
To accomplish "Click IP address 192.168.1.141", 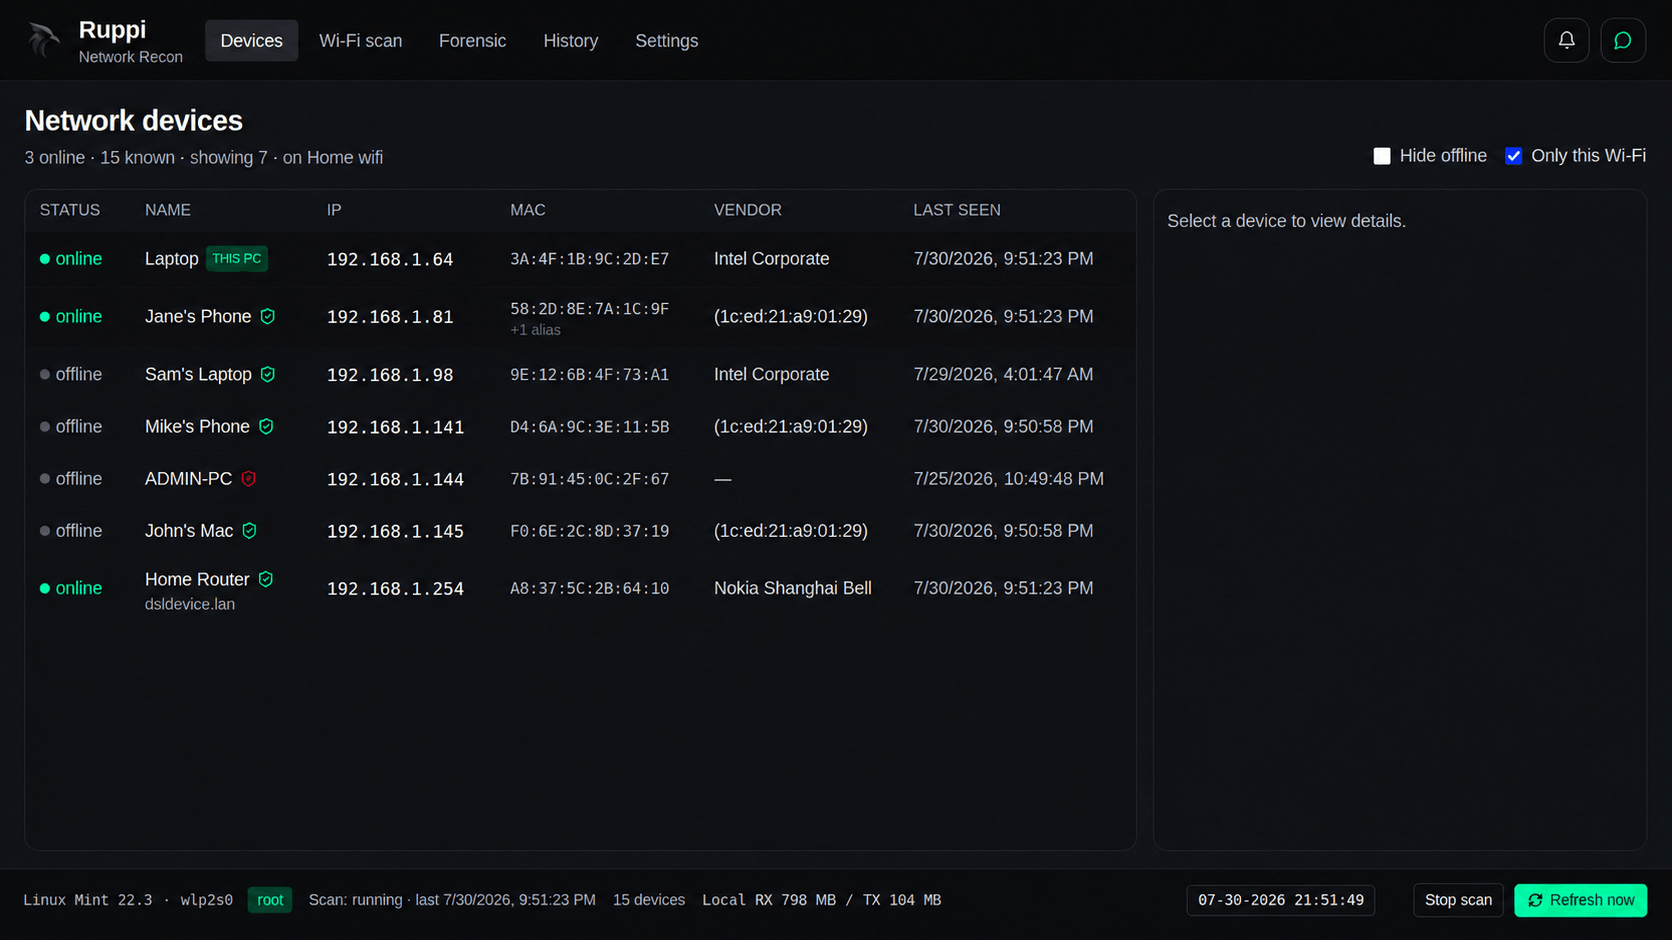I will (x=395, y=427).
